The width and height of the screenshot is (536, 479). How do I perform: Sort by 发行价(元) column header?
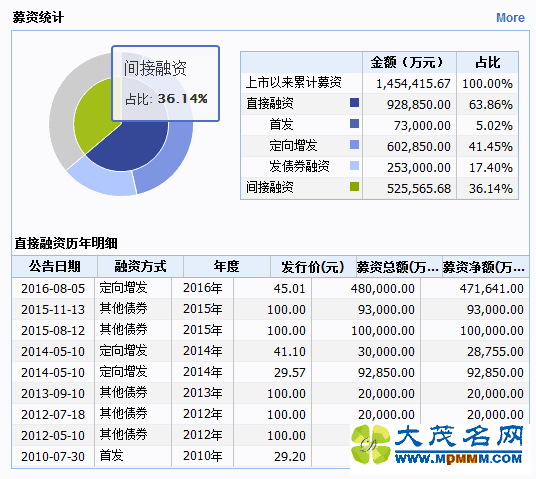(x=313, y=266)
